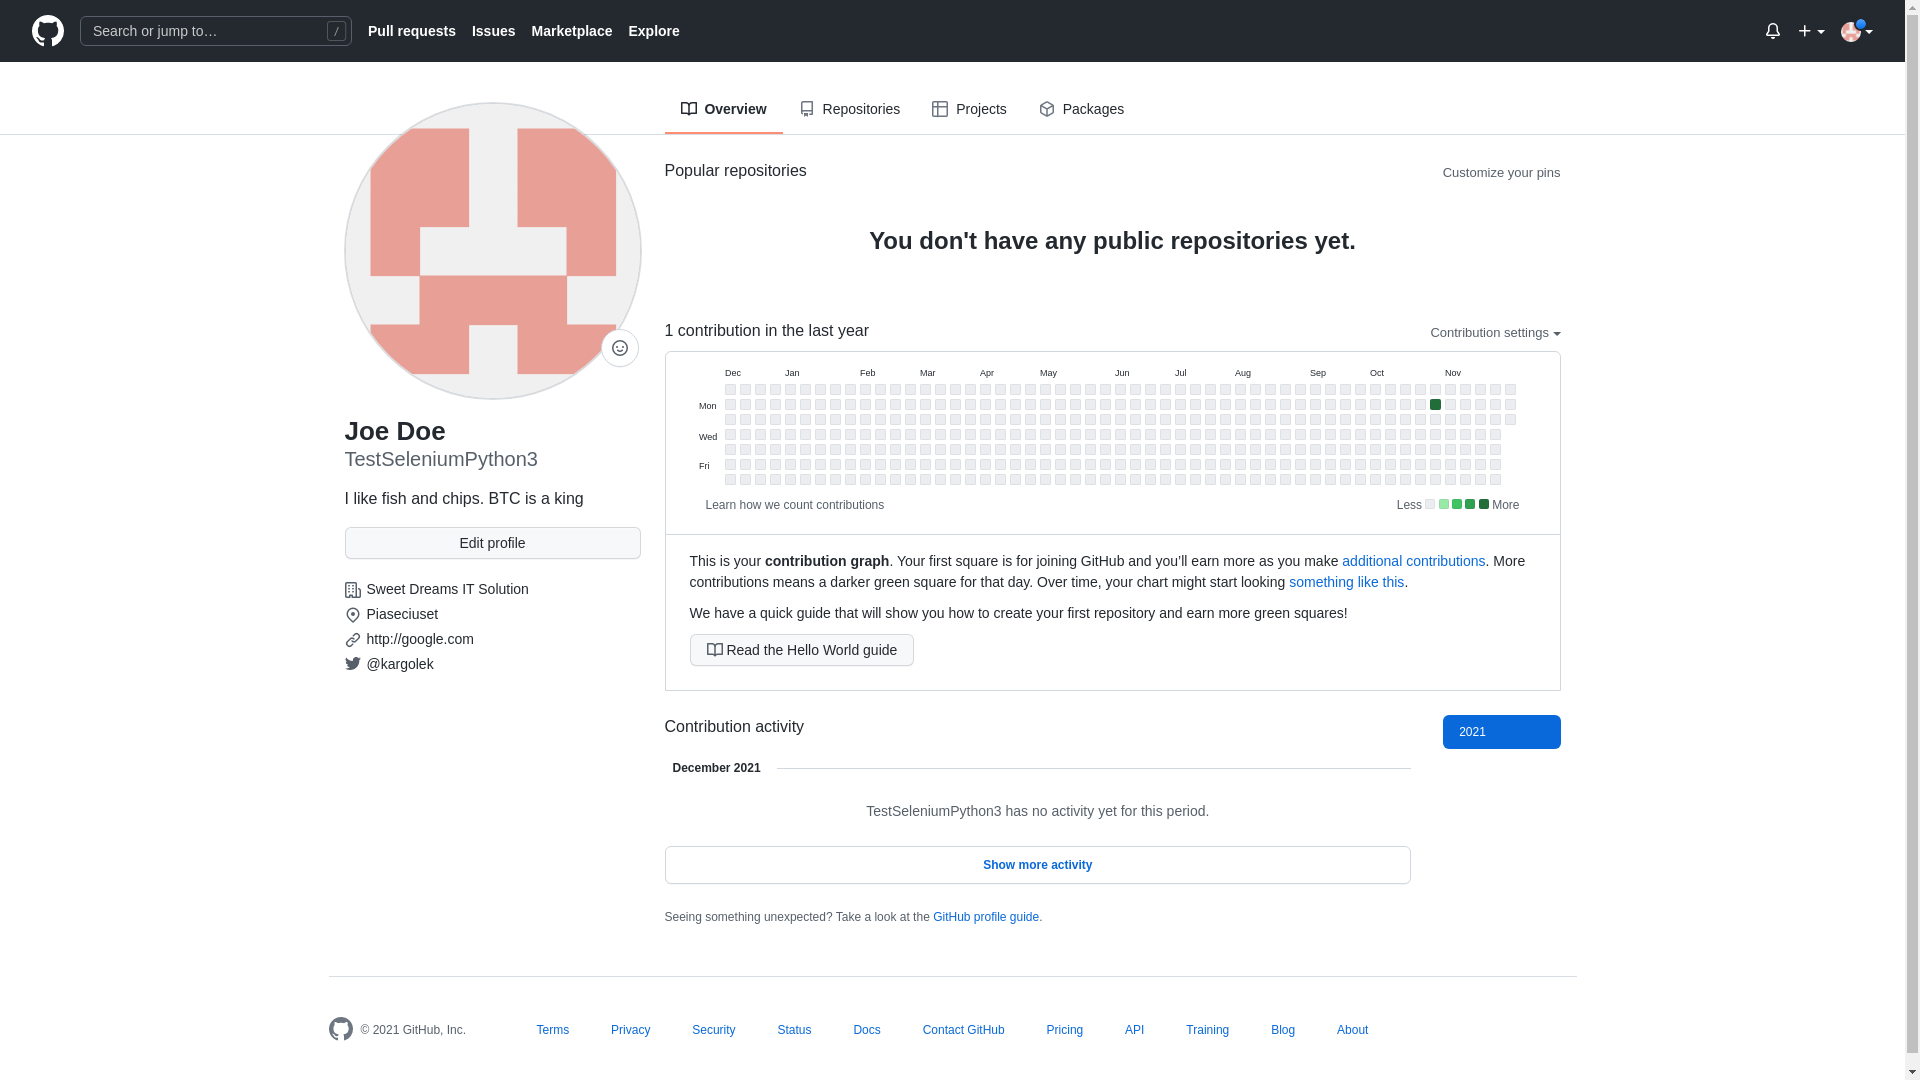Click the Joe Doe name heading
Viewport: 1920px width, 1080px height.
click(395, 431)
